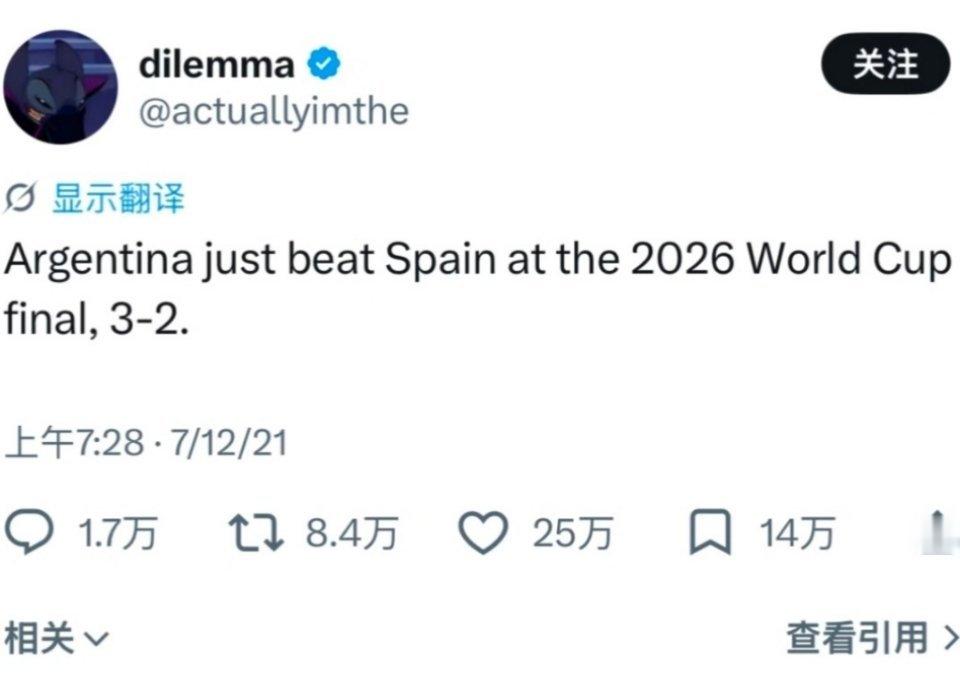Image resolution: width=960 pixels, height=696 pixels.
Task: Bookmark this tweet
Action: (710, 532)
